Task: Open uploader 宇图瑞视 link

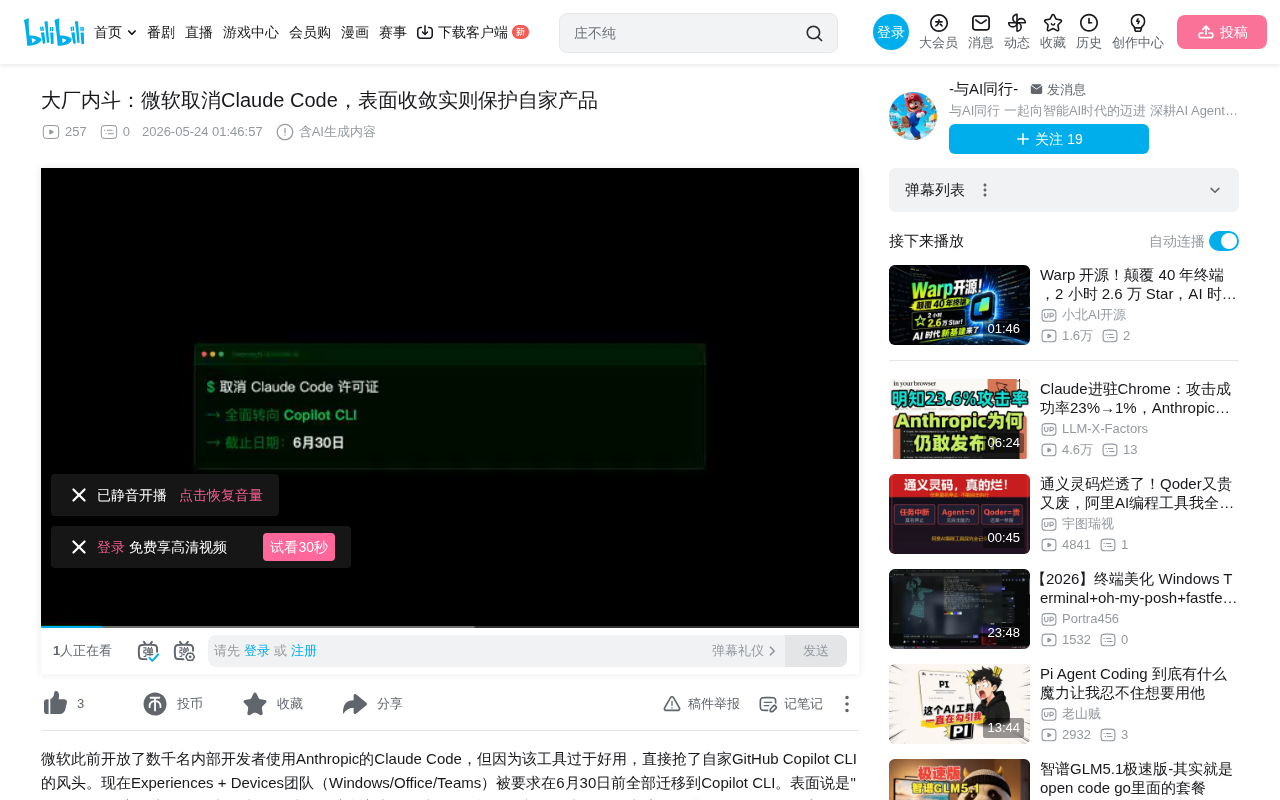Action: (x=1088, y=524)
